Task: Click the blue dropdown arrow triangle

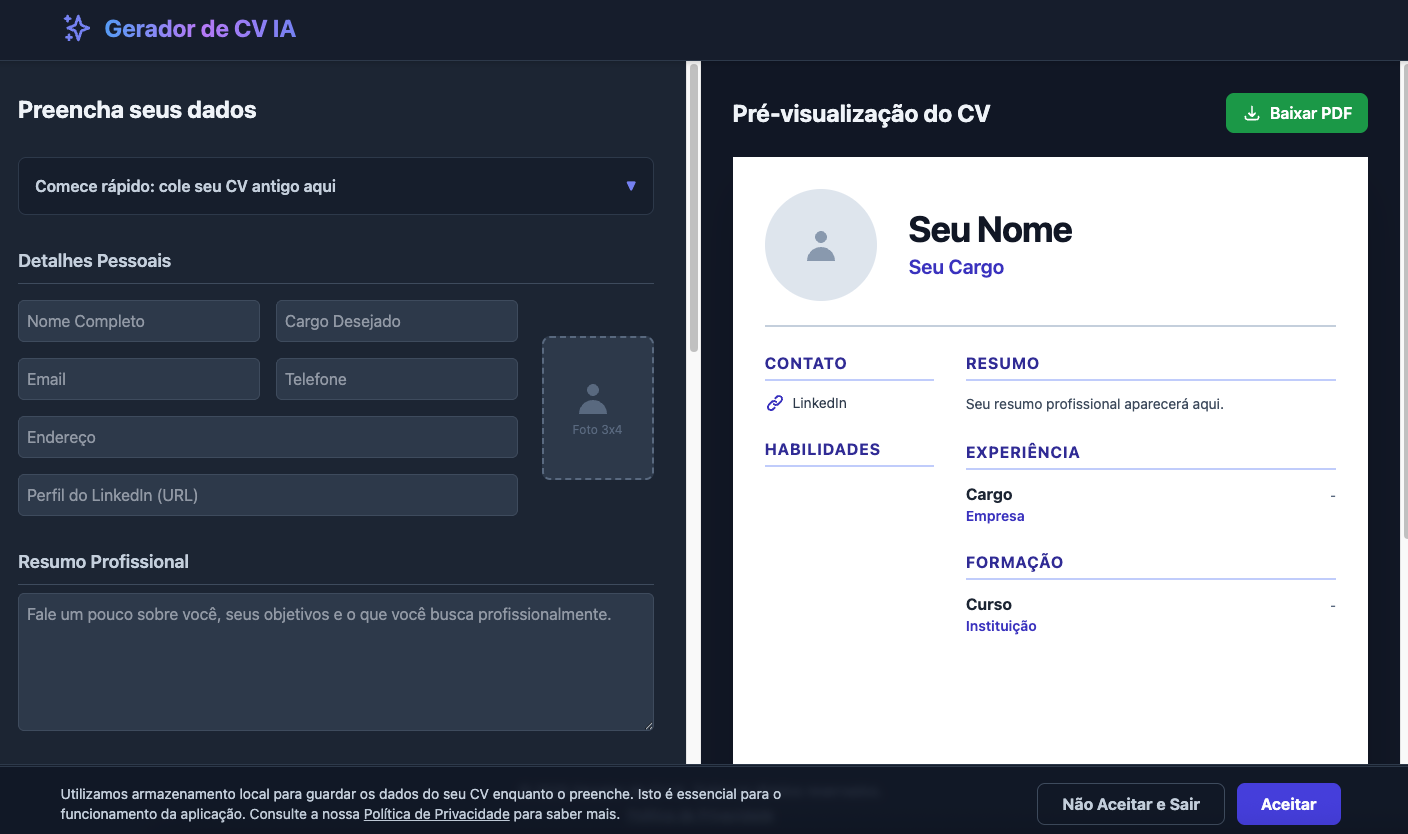Action: [x=630, y=186]
